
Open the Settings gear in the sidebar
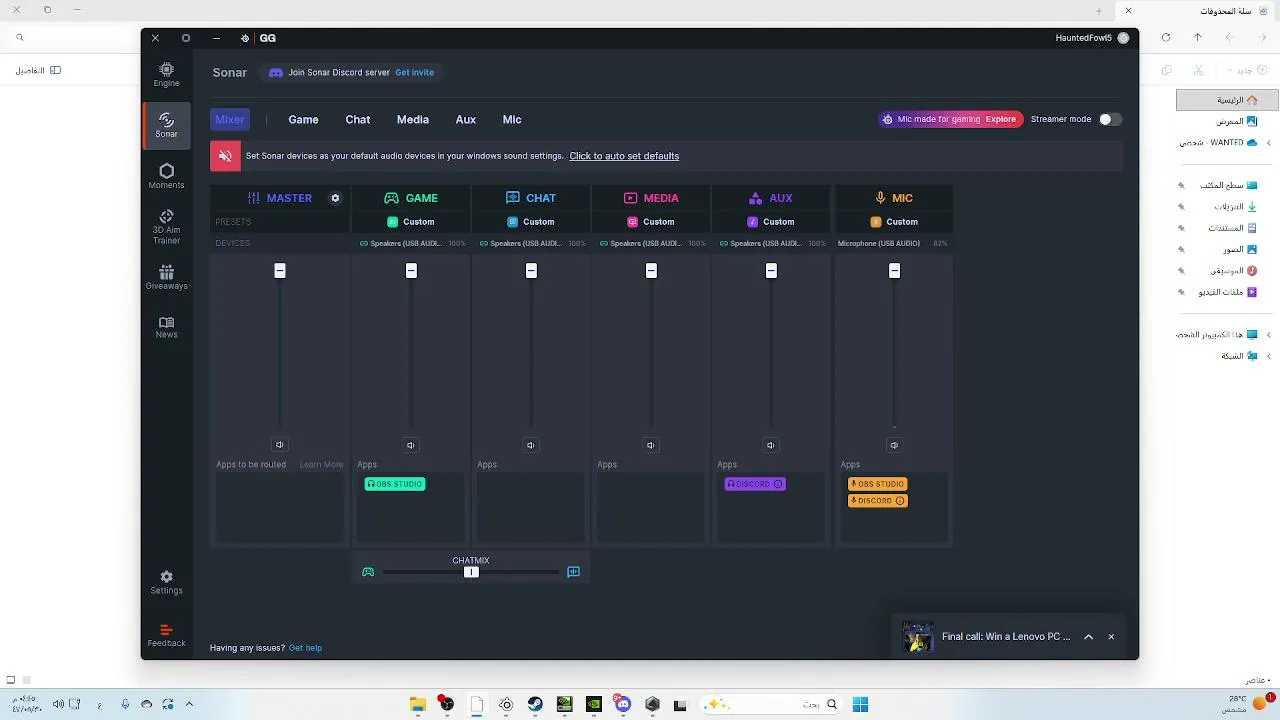tap(166, 582)
